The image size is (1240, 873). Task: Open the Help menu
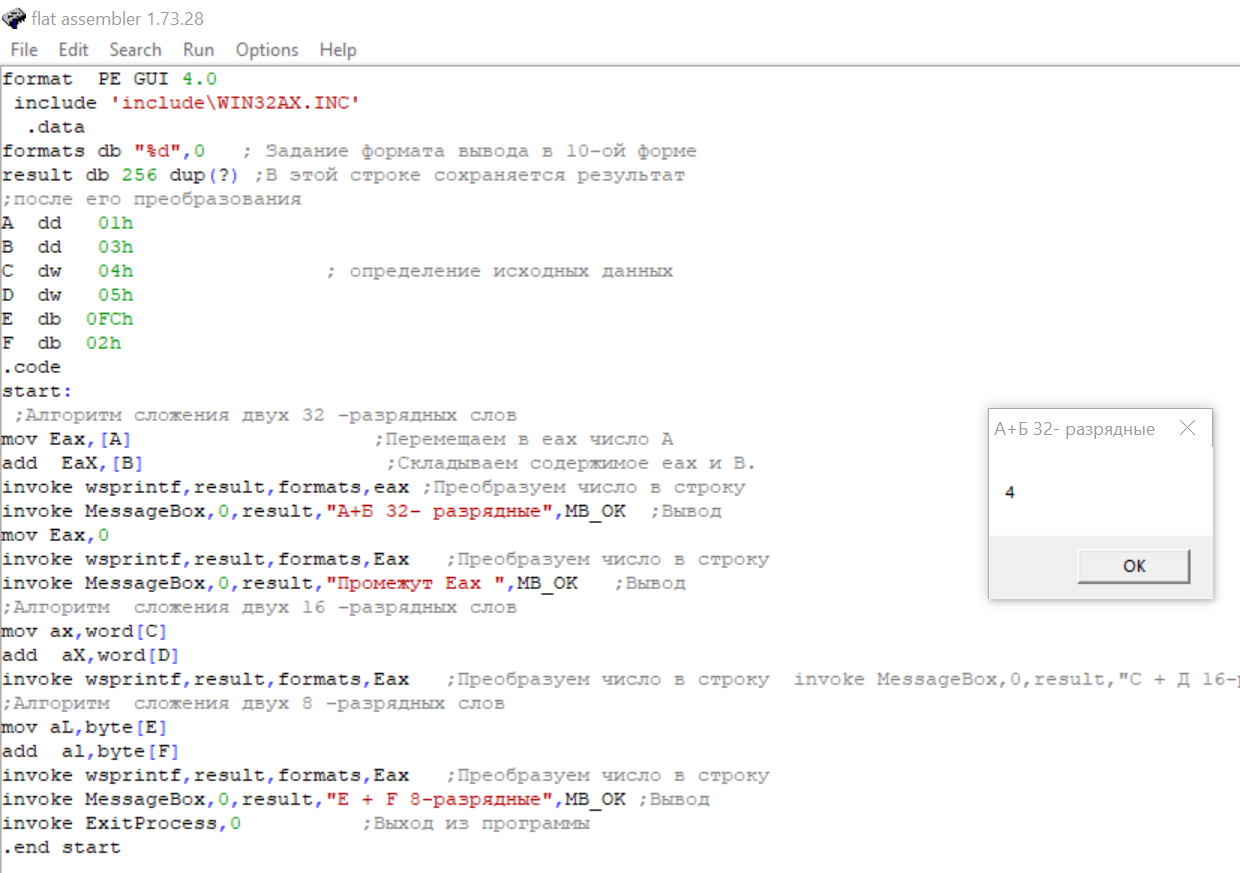coord(338,49)
